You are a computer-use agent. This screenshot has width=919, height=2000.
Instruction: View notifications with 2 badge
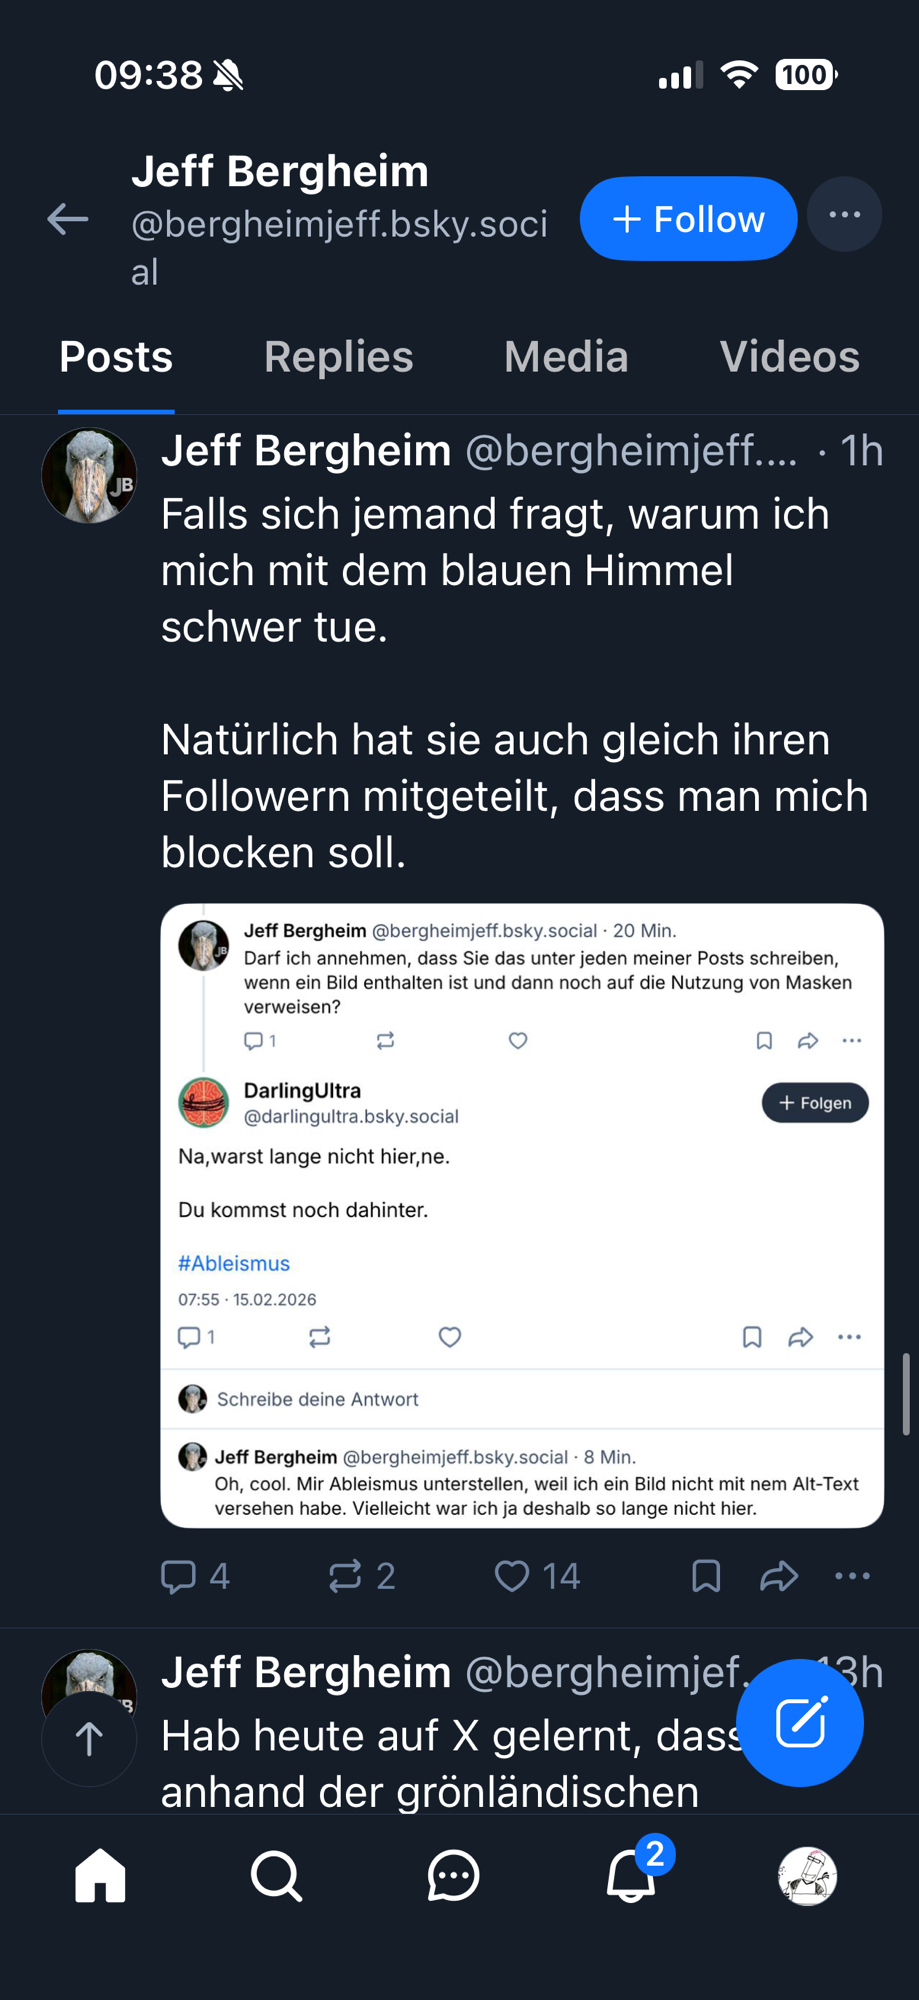pyautogui.click(x=631, y=1875)
